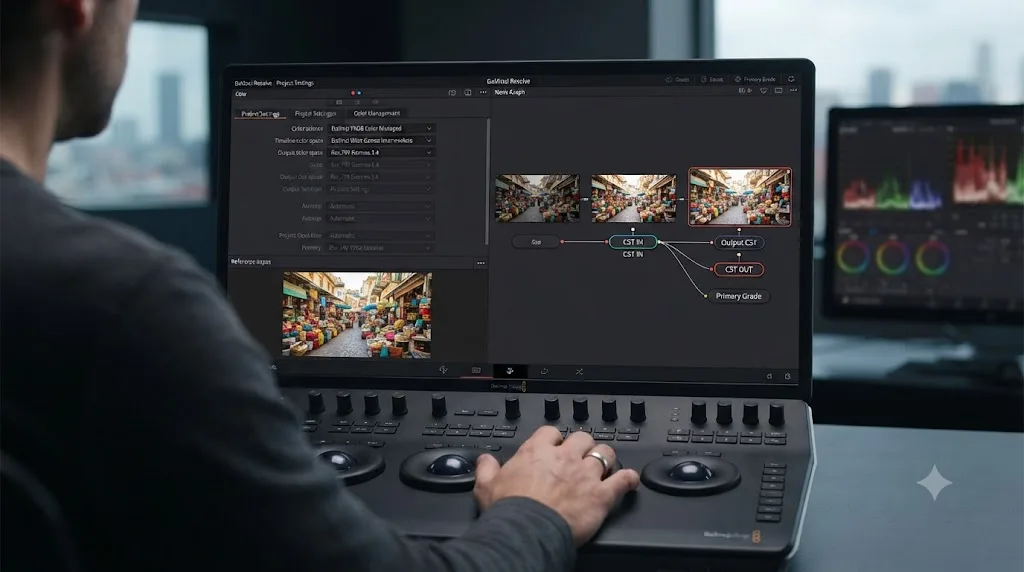This screenshot has width=1024, height=572.
Task: Click the red color wheel on the second monitor
Action: coord(853,258)
